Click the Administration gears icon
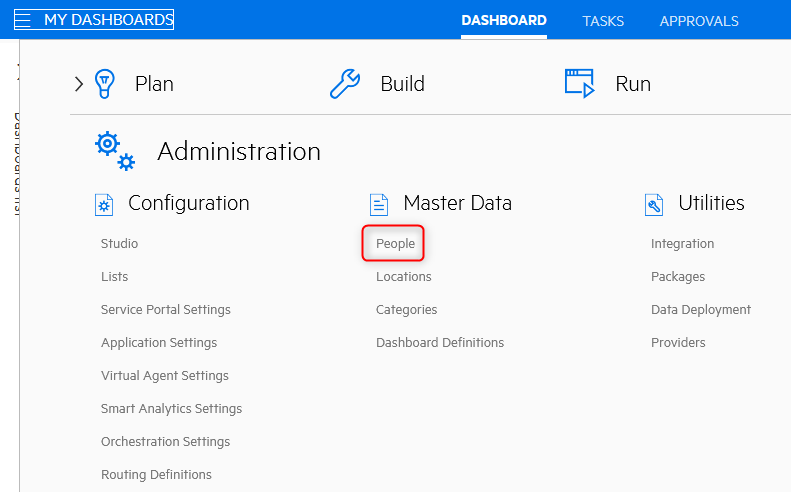This screenshot has height=492, width=791. click(x=115, y=151)
